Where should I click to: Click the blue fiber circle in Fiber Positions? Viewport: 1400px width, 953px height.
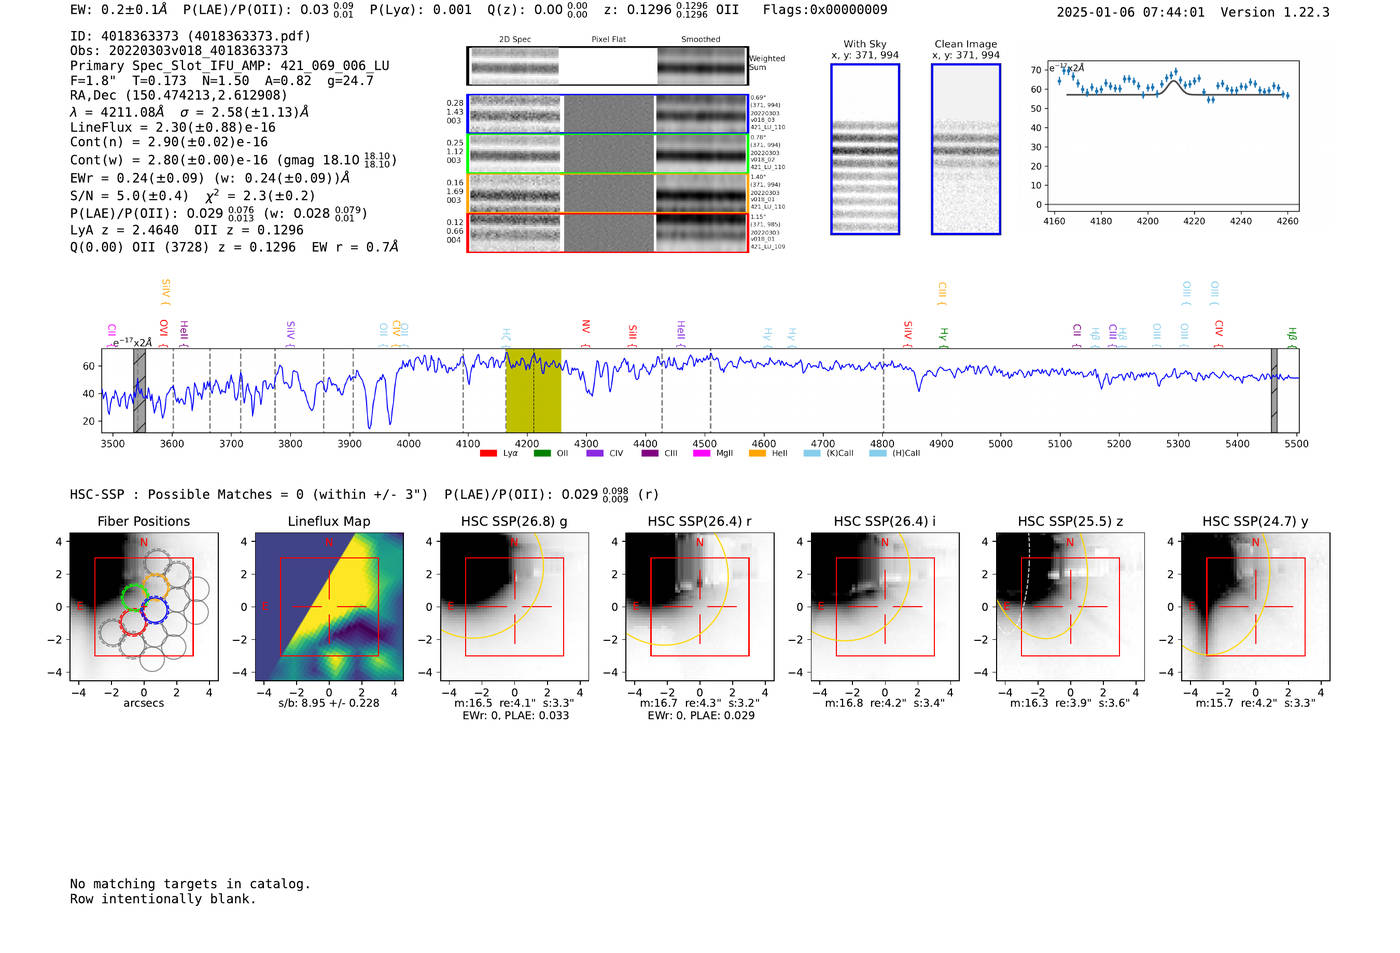[154, 610]
